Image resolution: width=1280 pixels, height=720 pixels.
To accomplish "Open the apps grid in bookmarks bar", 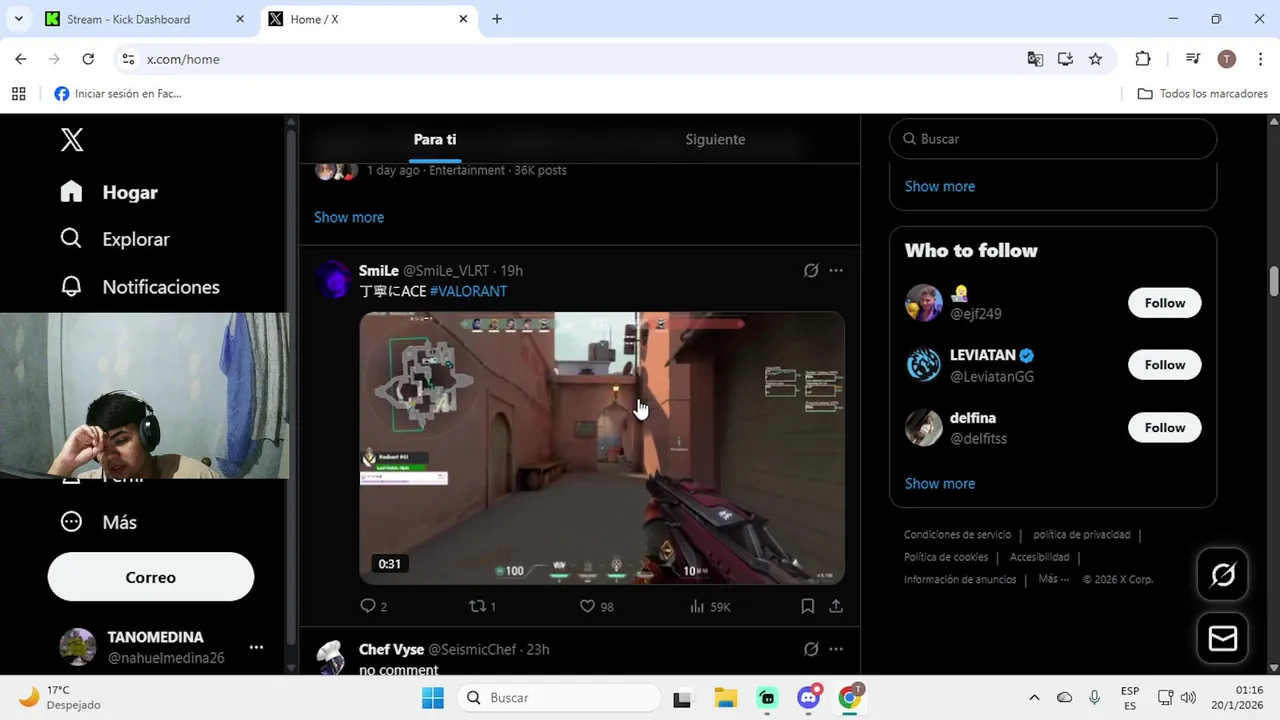I will click(x=18, y=94).
